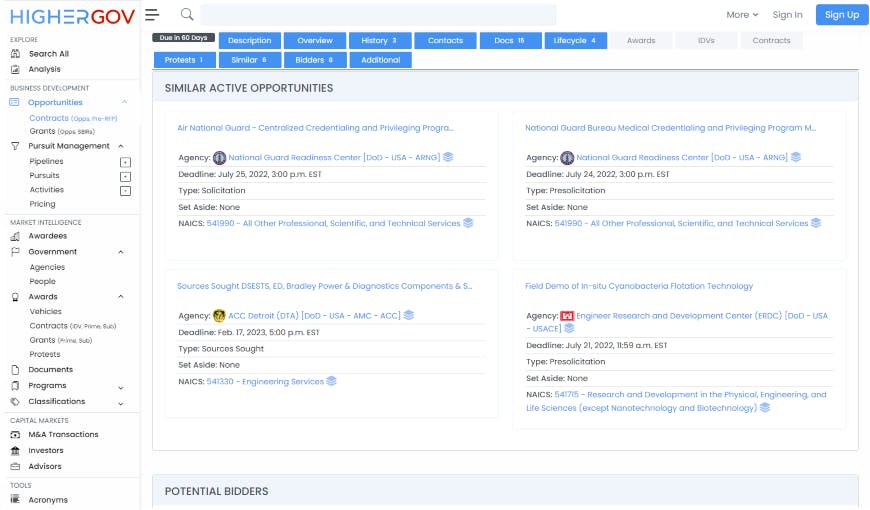Click layers icon after USACE agency text
Image resolution: width=870 pixels, height=510 pixels.
[x=569, y=329]
